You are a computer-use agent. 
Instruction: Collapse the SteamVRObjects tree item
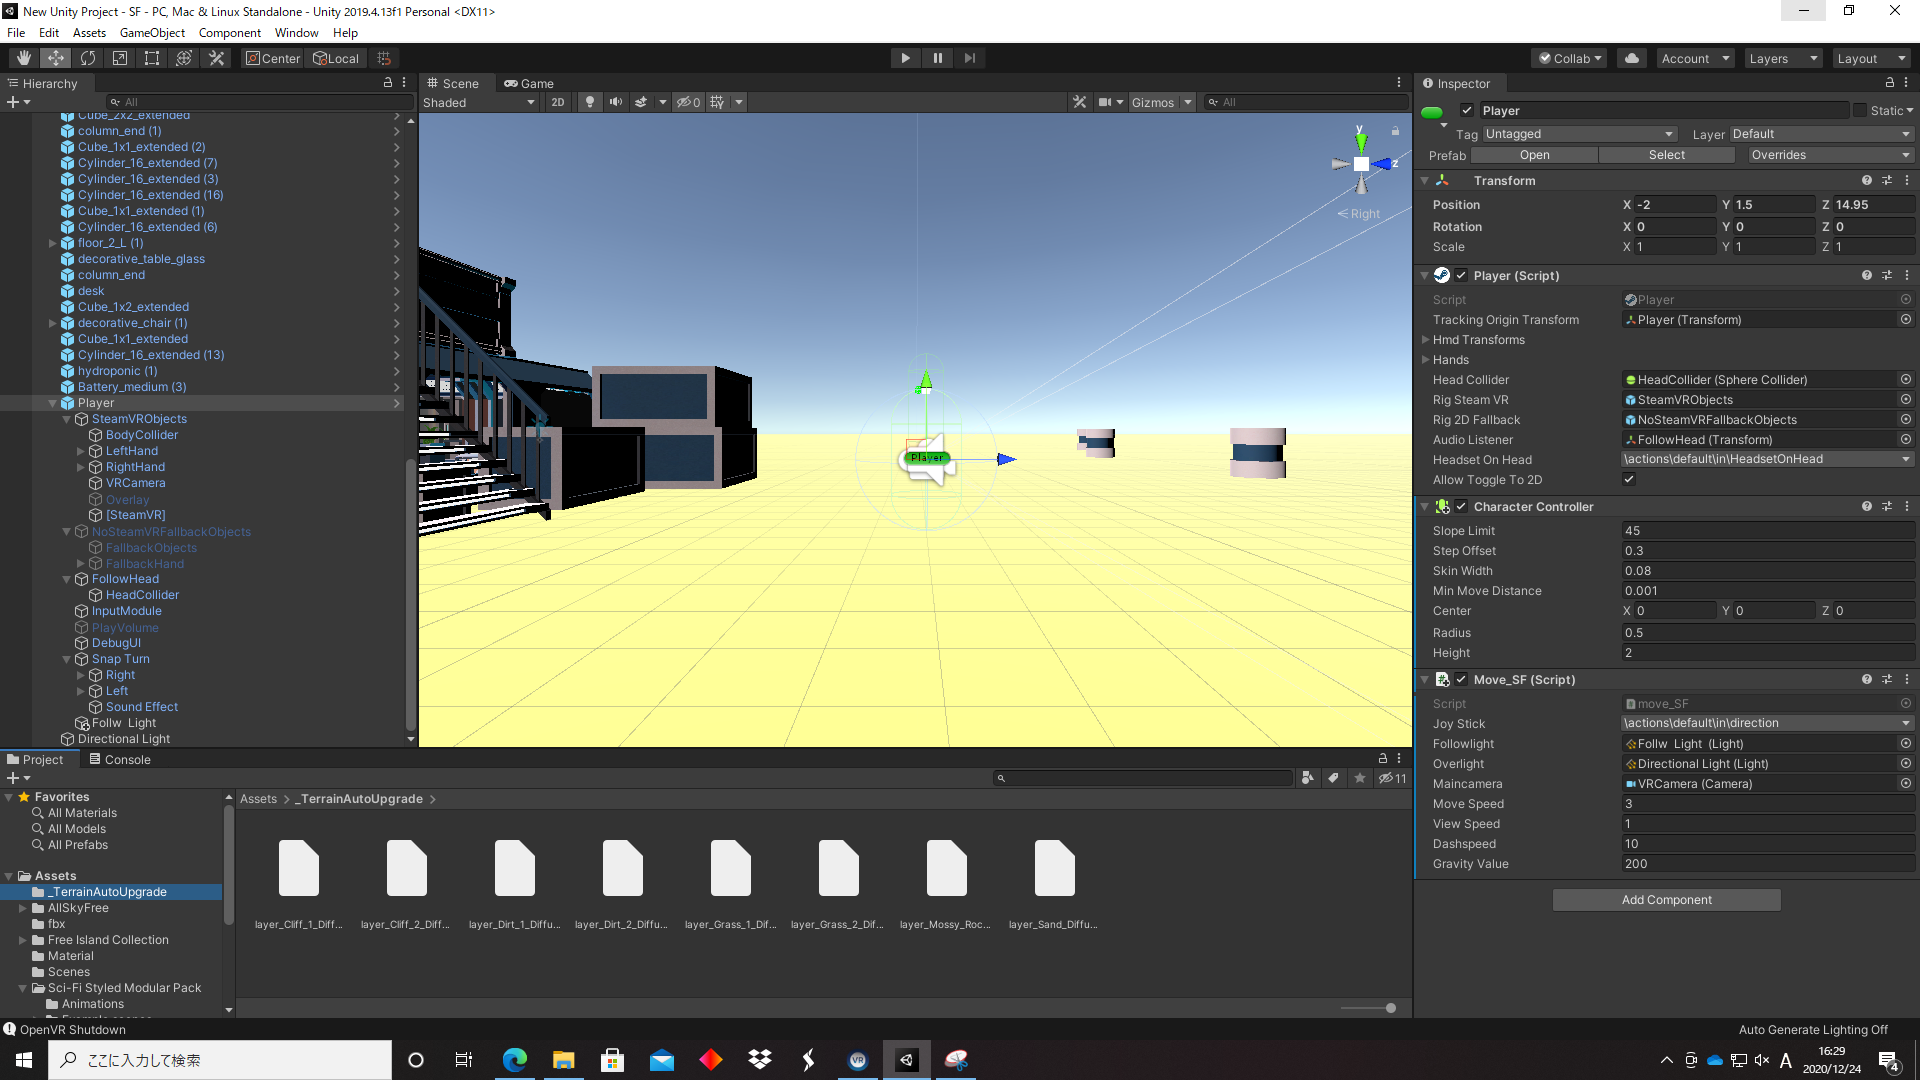coord(67,419)
